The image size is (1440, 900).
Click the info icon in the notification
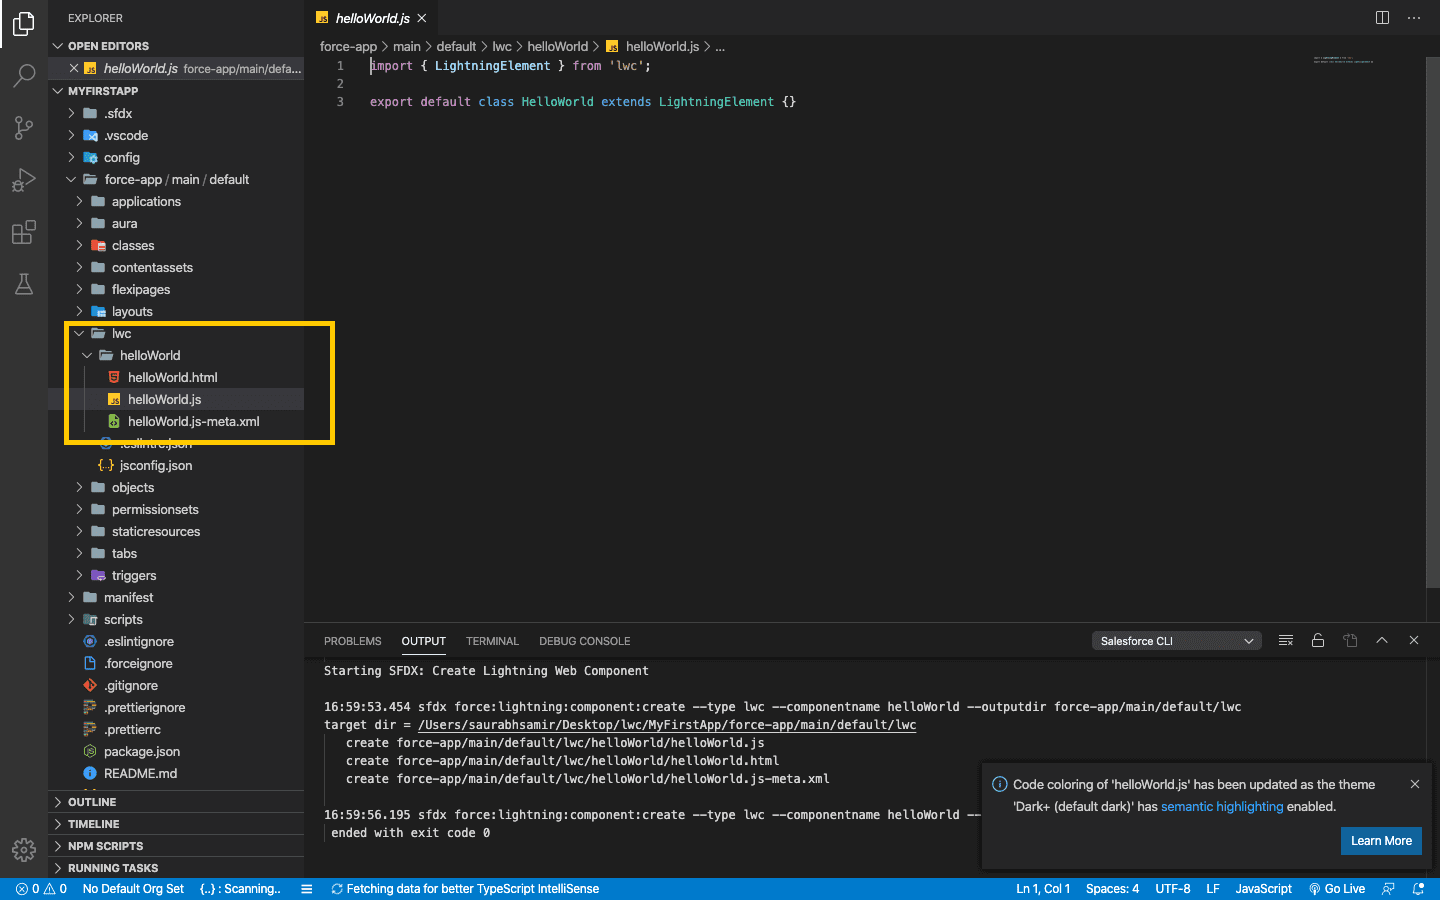pos(999,784)
